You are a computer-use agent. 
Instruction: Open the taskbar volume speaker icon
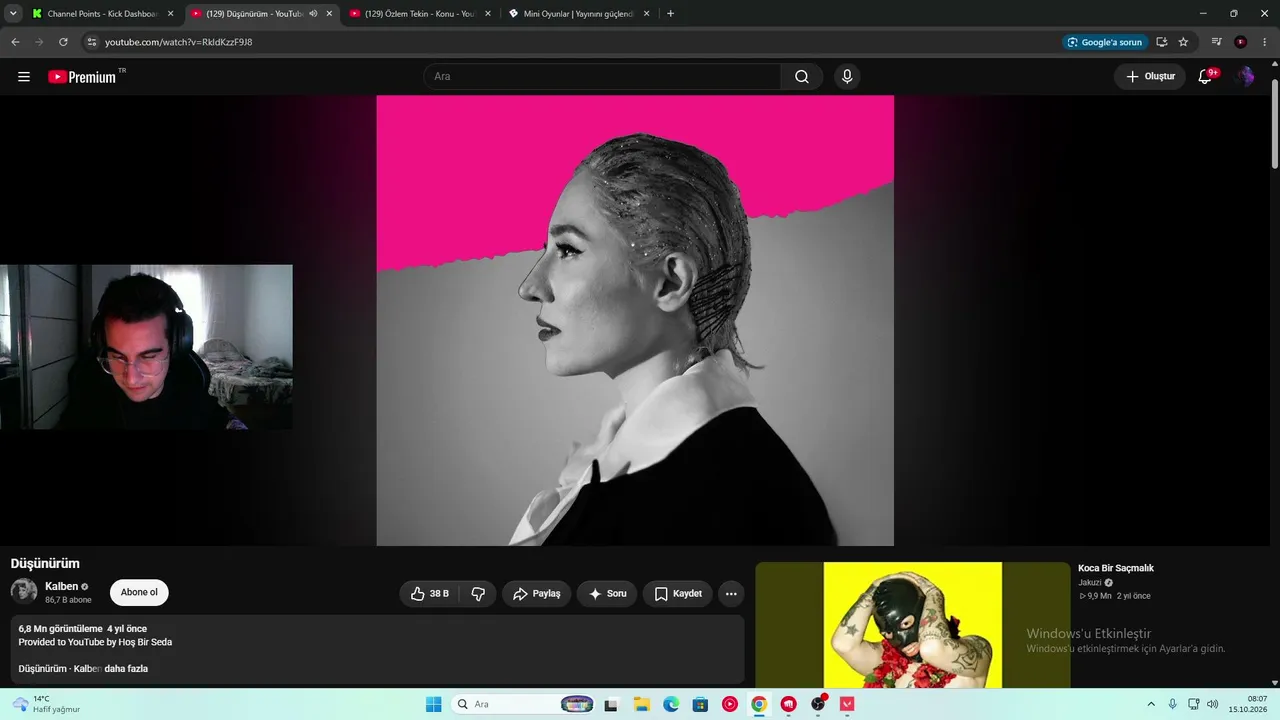pos(1213,704)
